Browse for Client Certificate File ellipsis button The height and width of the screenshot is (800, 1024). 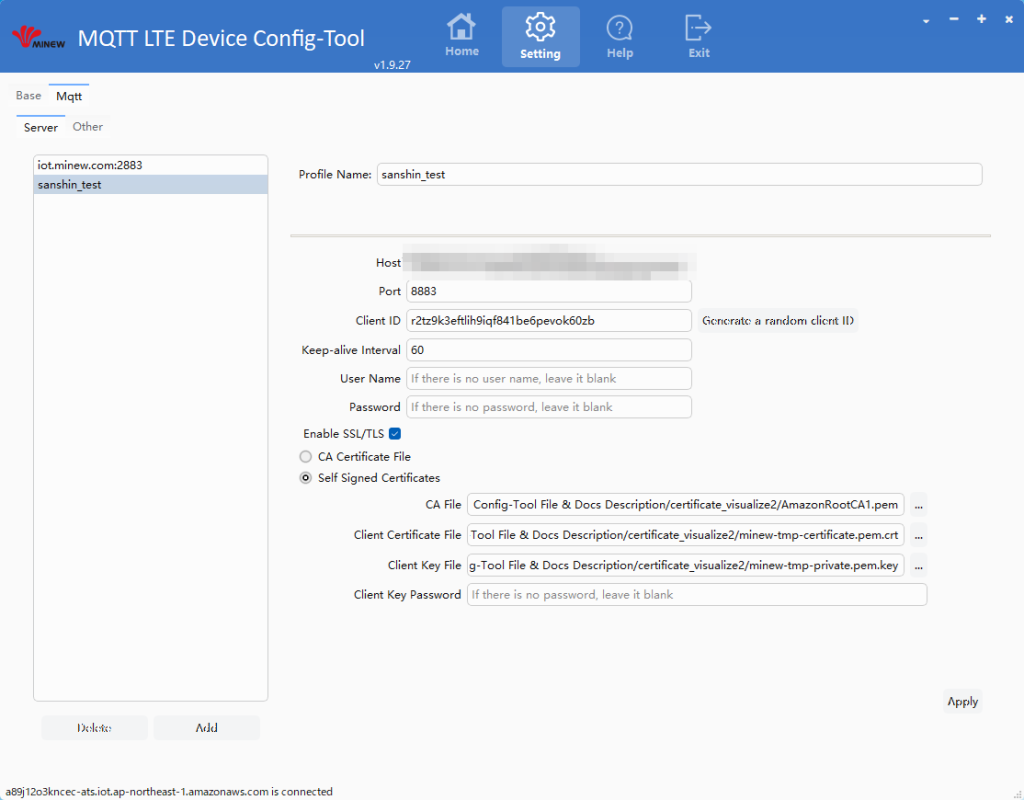click(x=918, y=535)
